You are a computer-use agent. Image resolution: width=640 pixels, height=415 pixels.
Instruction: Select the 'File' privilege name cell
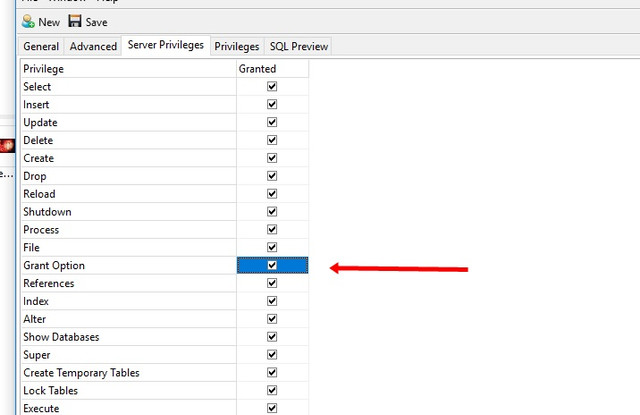[128, 247]
